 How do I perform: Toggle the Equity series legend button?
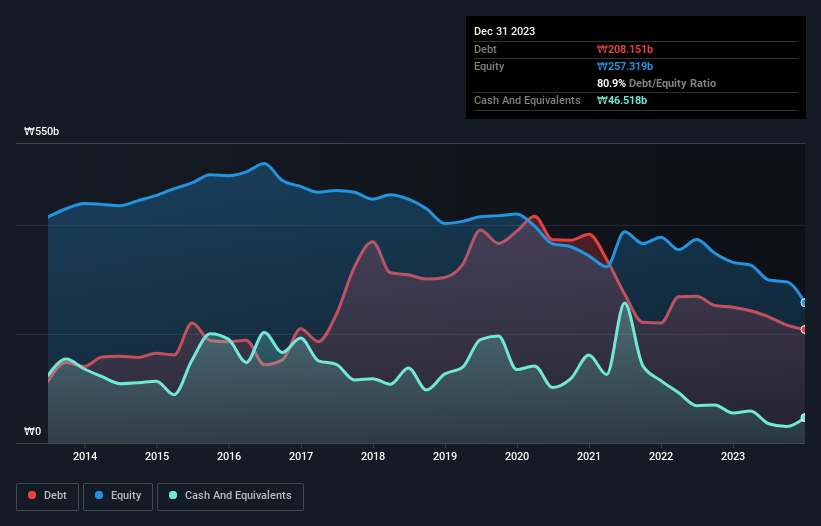pos(118,496)
